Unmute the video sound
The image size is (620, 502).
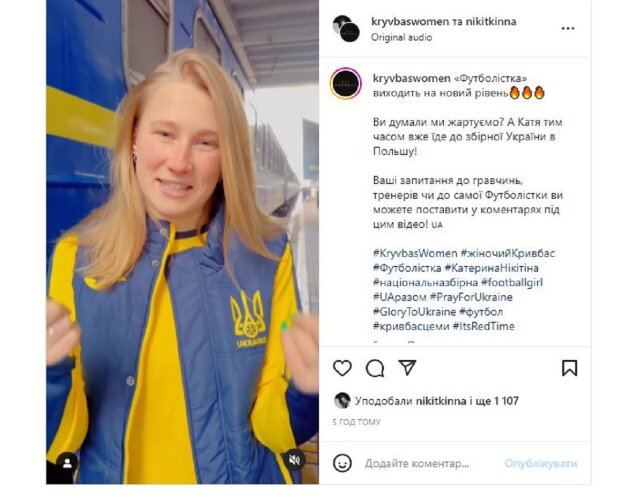(294, 460)
